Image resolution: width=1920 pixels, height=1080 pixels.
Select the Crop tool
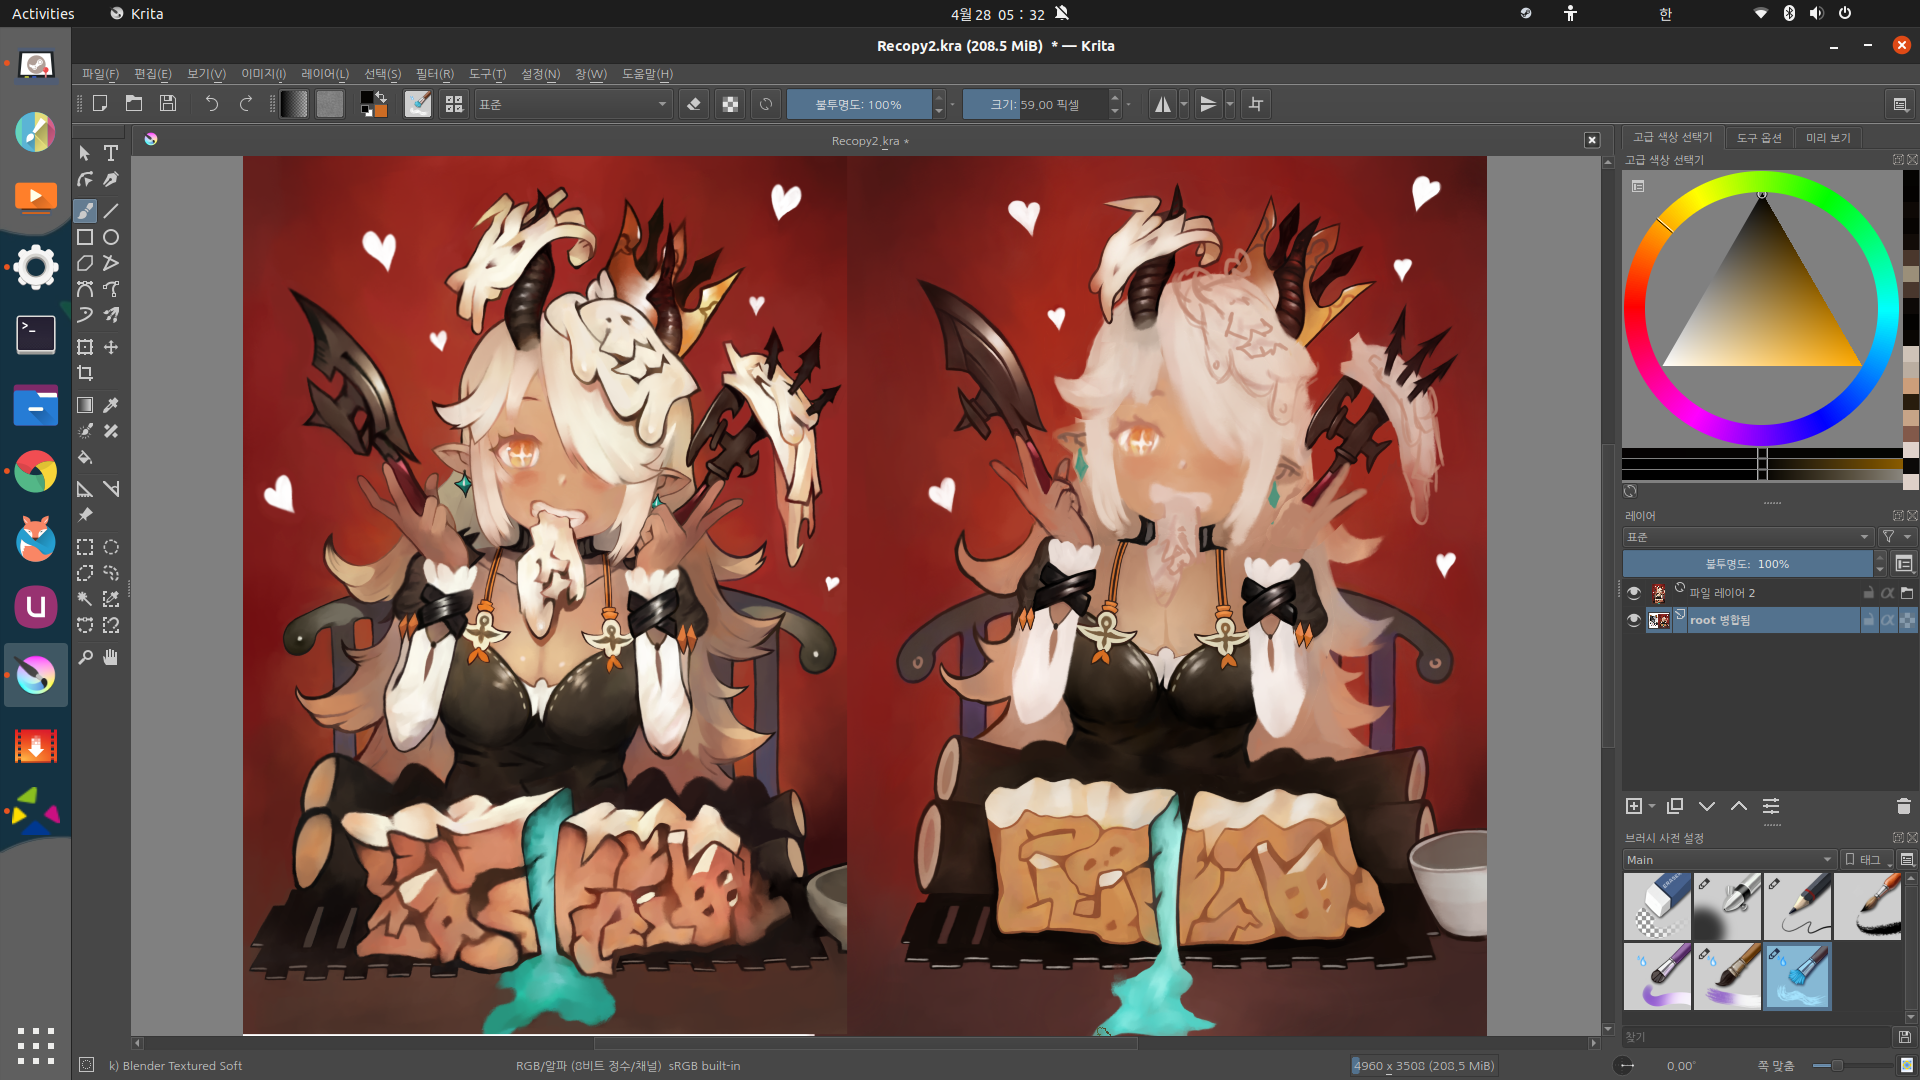[x=85, y=373]
